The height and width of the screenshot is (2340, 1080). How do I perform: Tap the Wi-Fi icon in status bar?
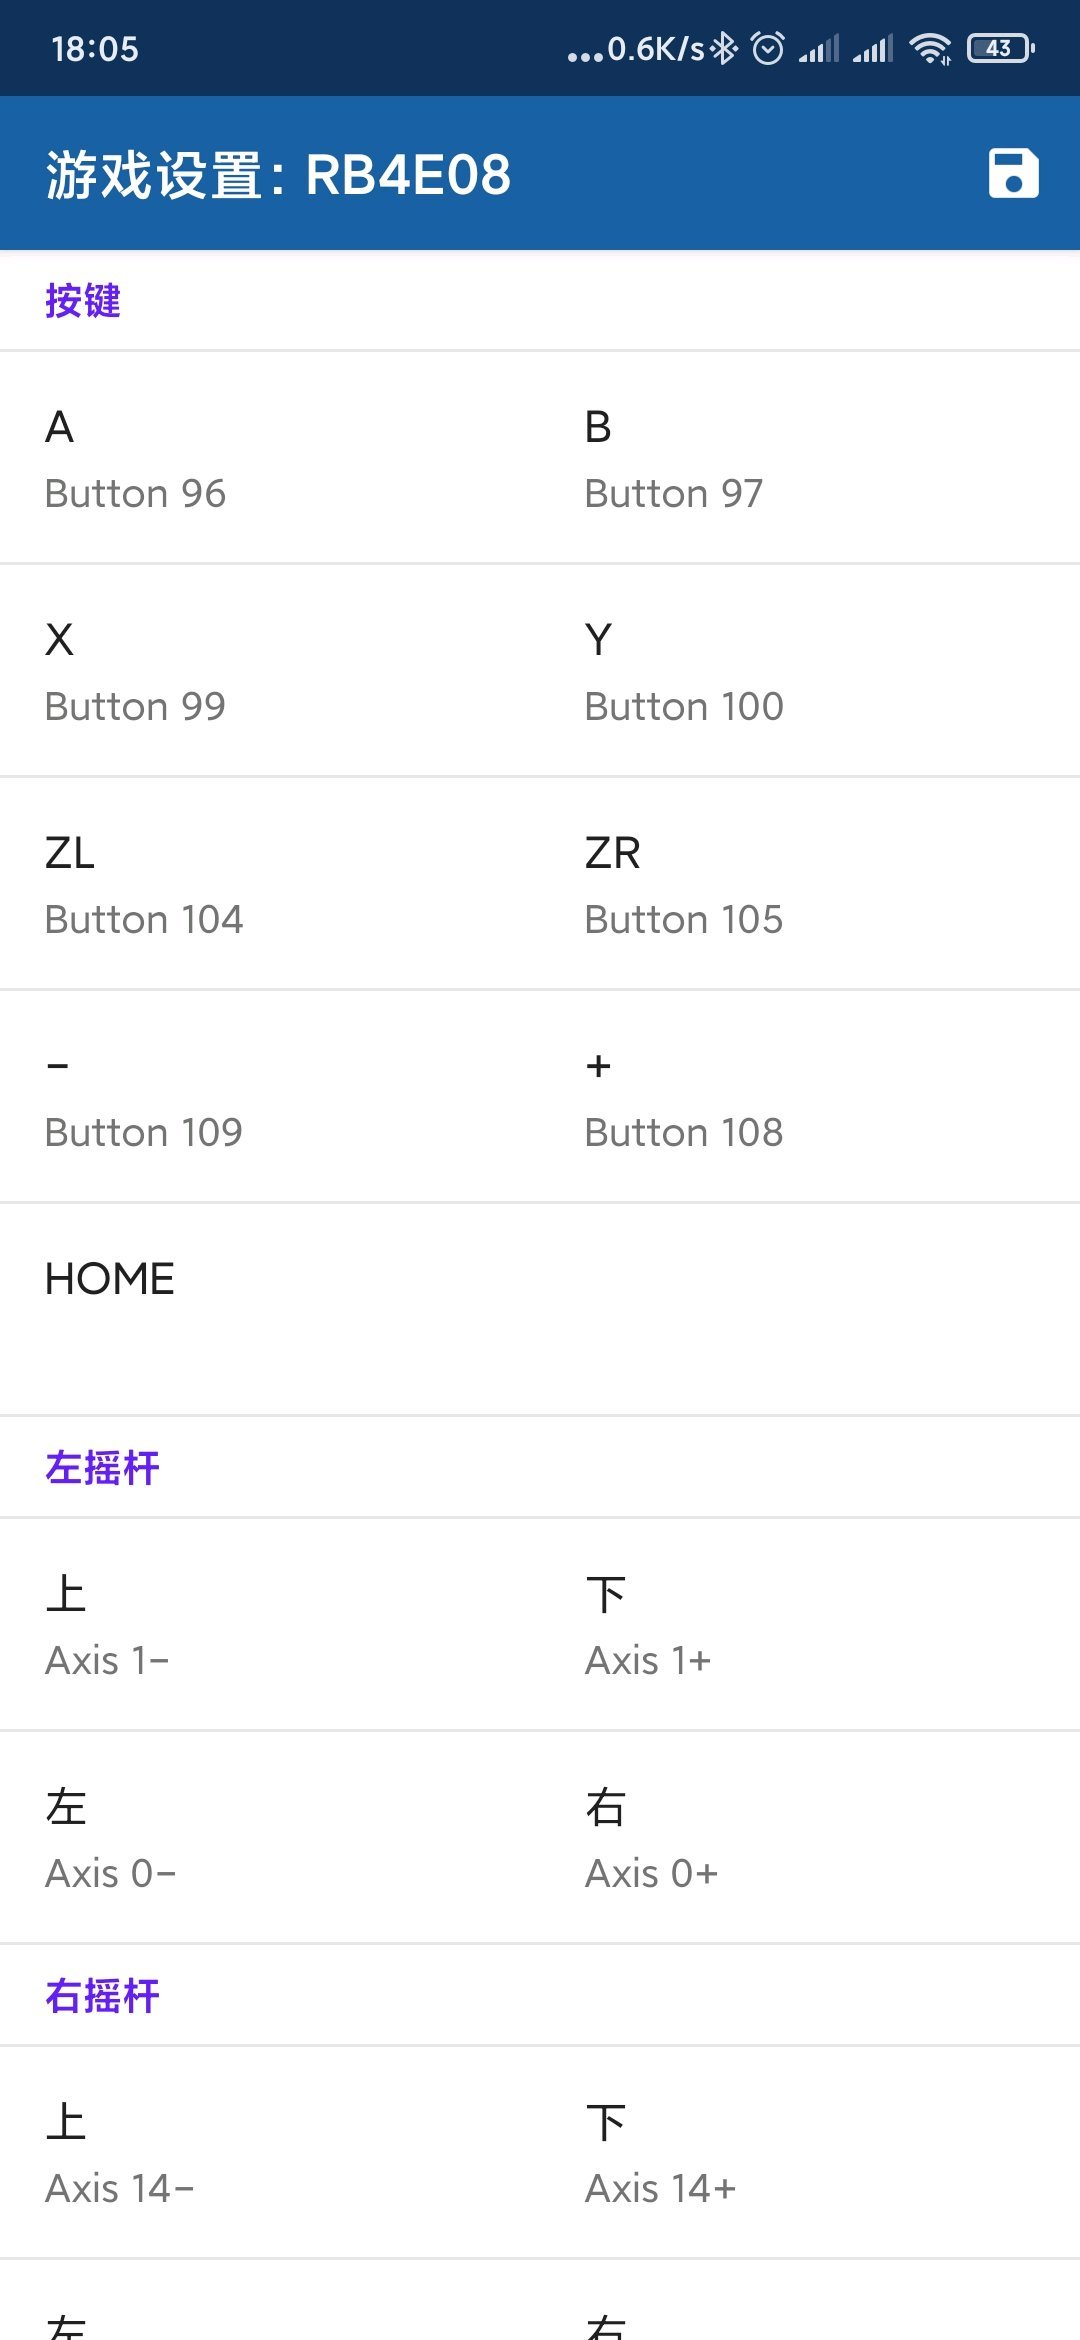pos(930,48)
